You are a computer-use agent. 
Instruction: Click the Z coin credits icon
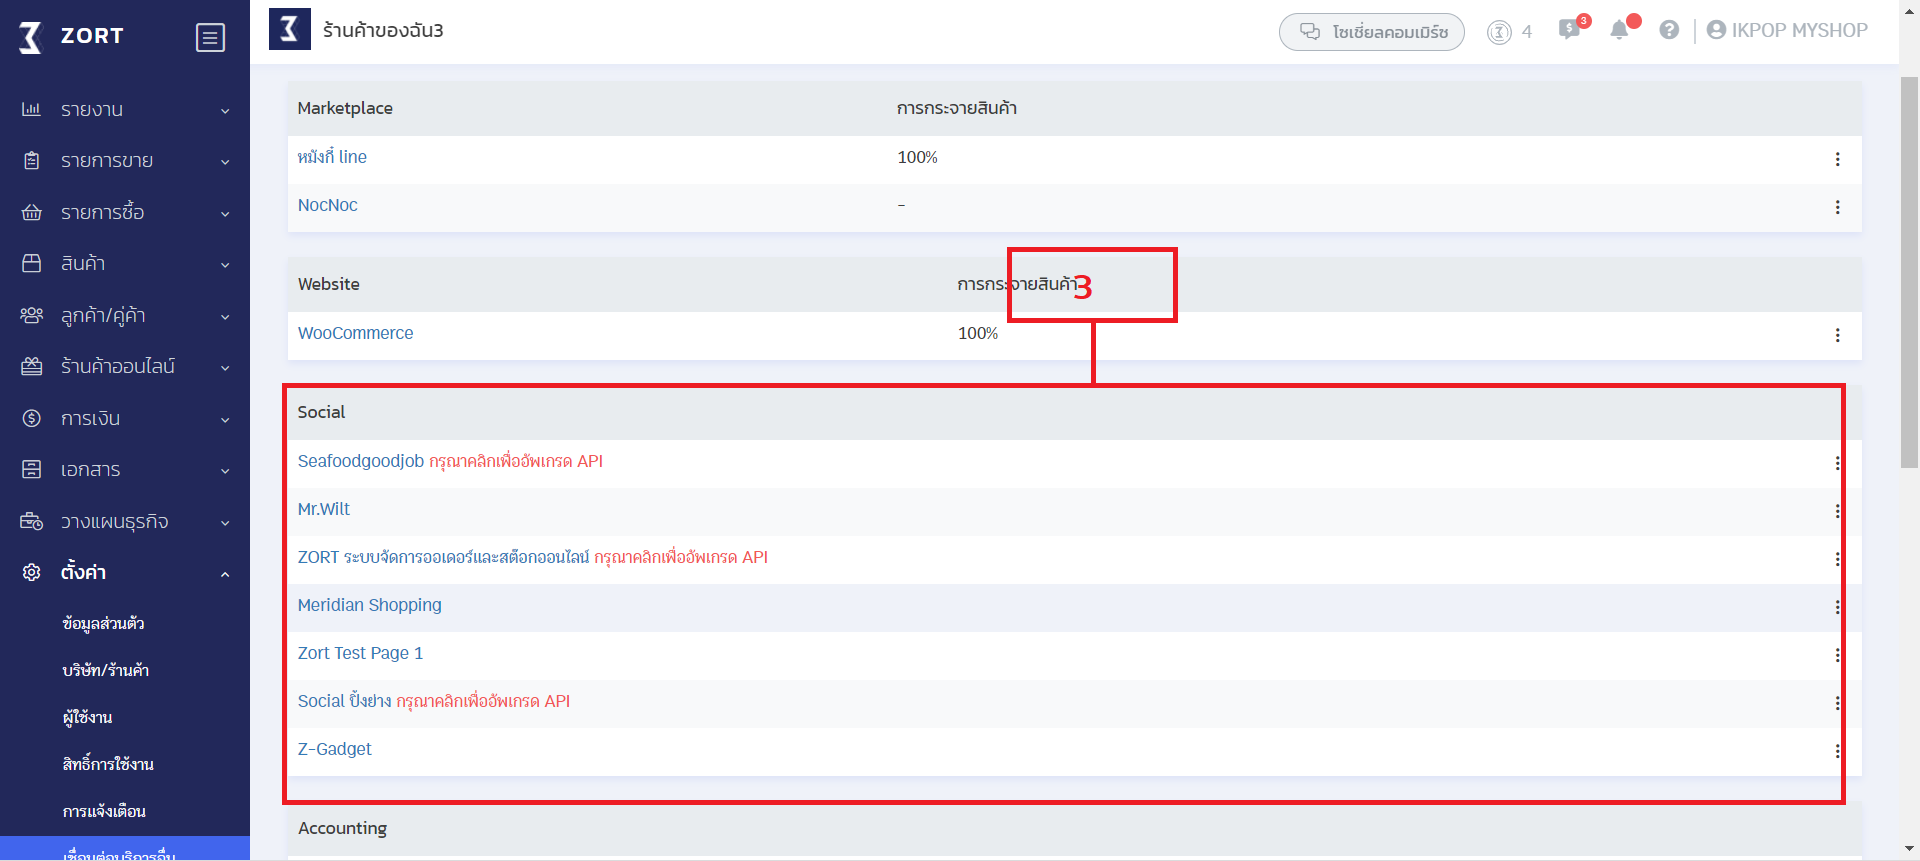coord(1499,32)
